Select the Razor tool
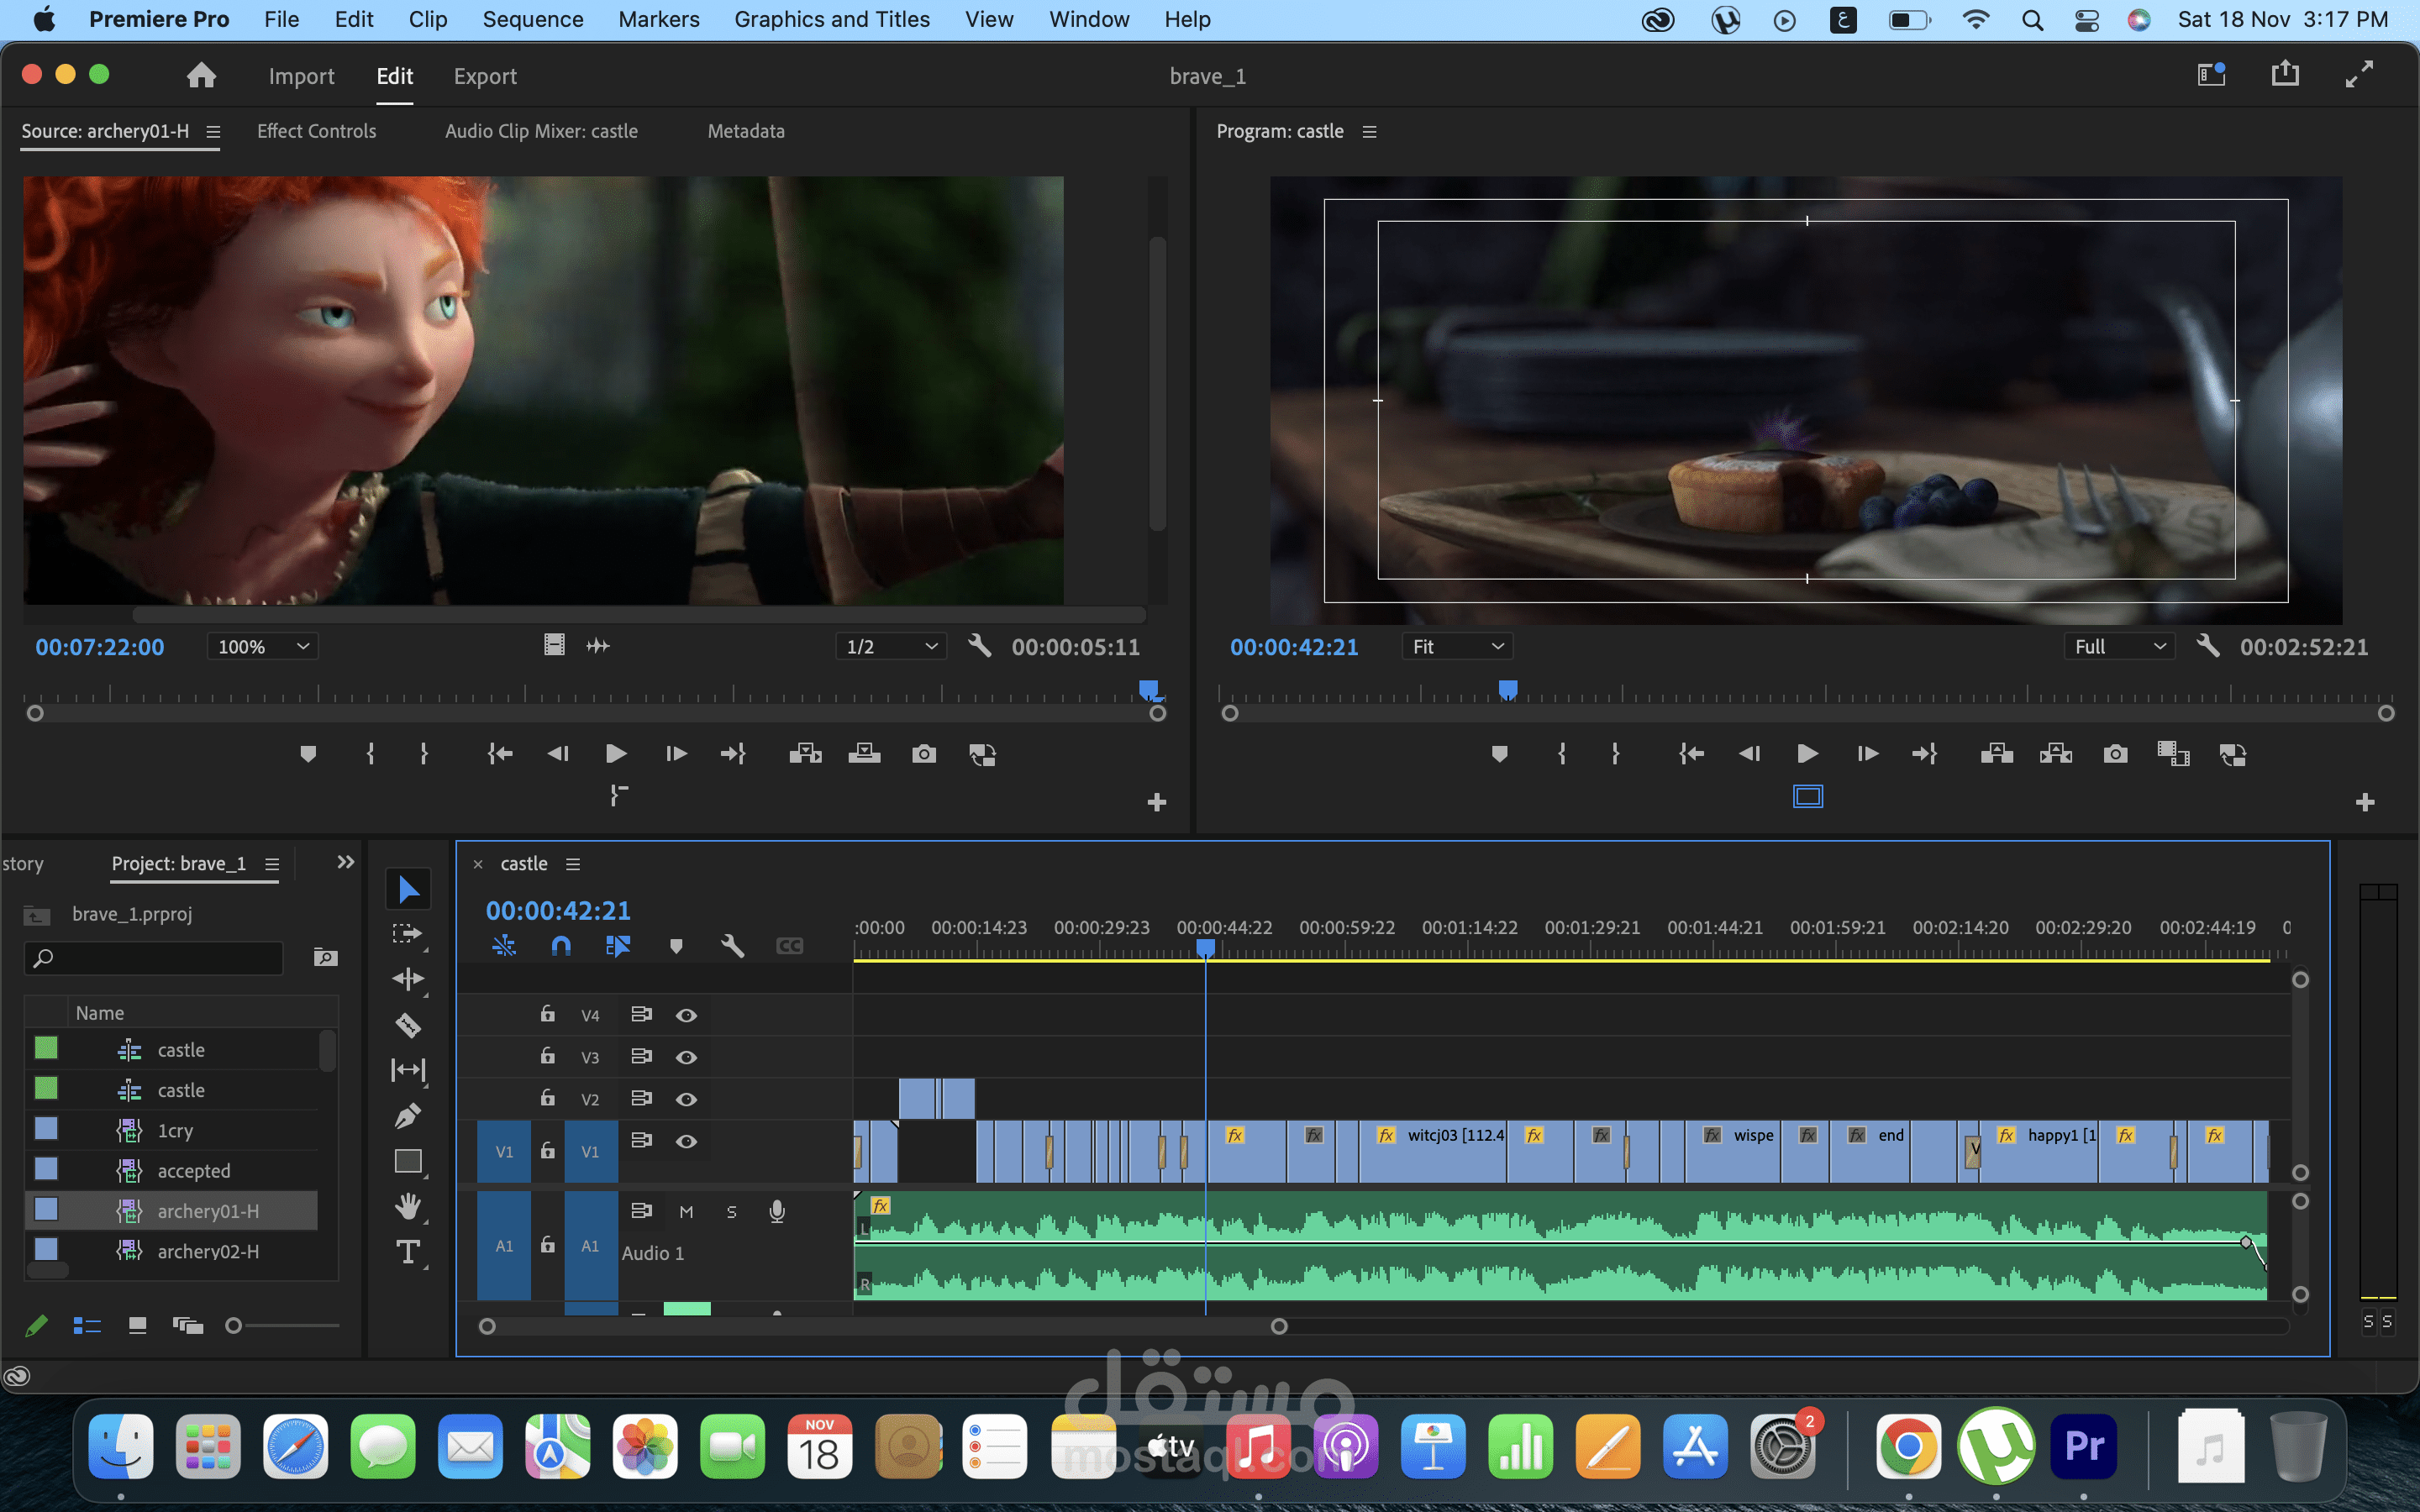Screen dimensions: 2420x1512 pyautogui.click(x=408, y=1025)
